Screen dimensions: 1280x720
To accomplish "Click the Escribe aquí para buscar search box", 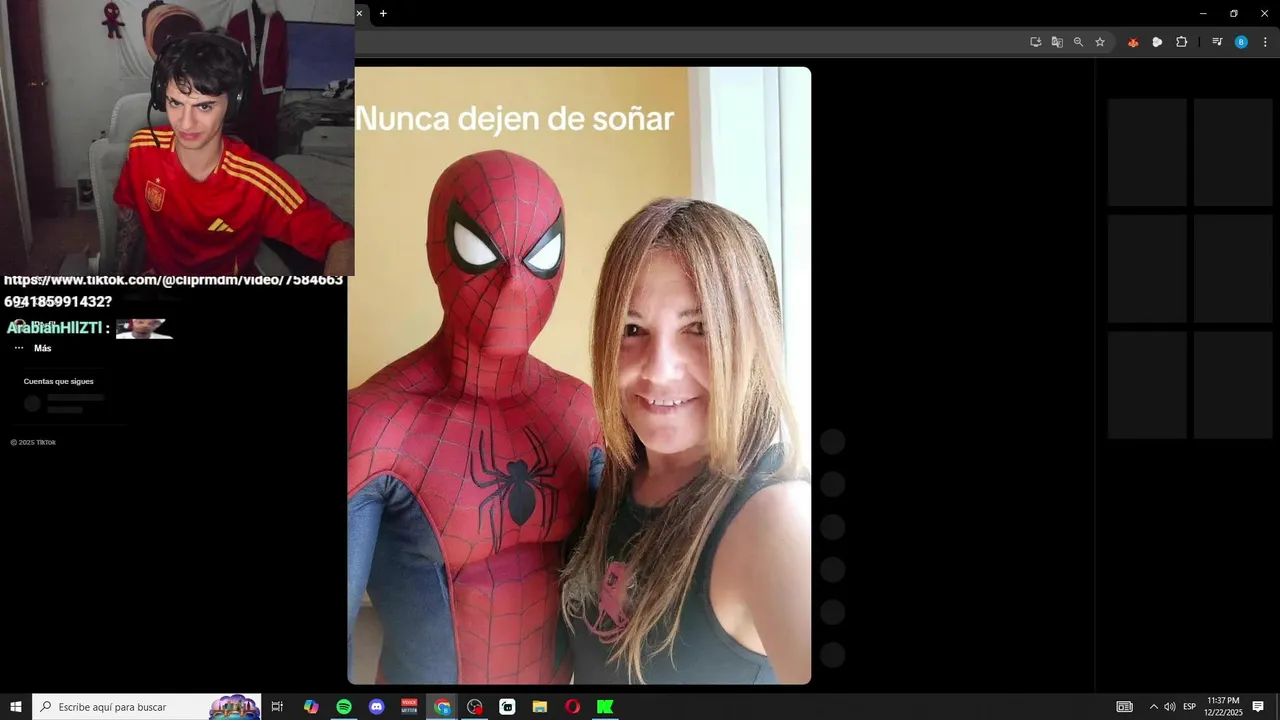I will pyautogui.click(x=147, y=707).
